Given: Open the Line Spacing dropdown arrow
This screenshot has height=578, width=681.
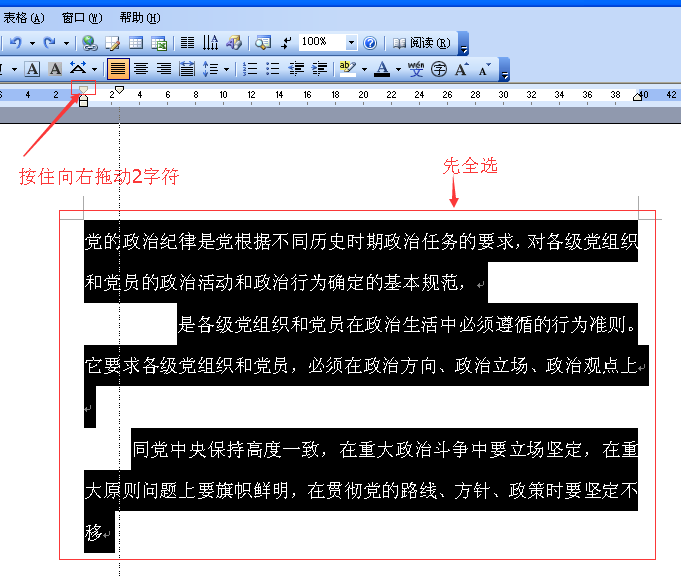Looking at the screenshot, I should pos(226,69).
